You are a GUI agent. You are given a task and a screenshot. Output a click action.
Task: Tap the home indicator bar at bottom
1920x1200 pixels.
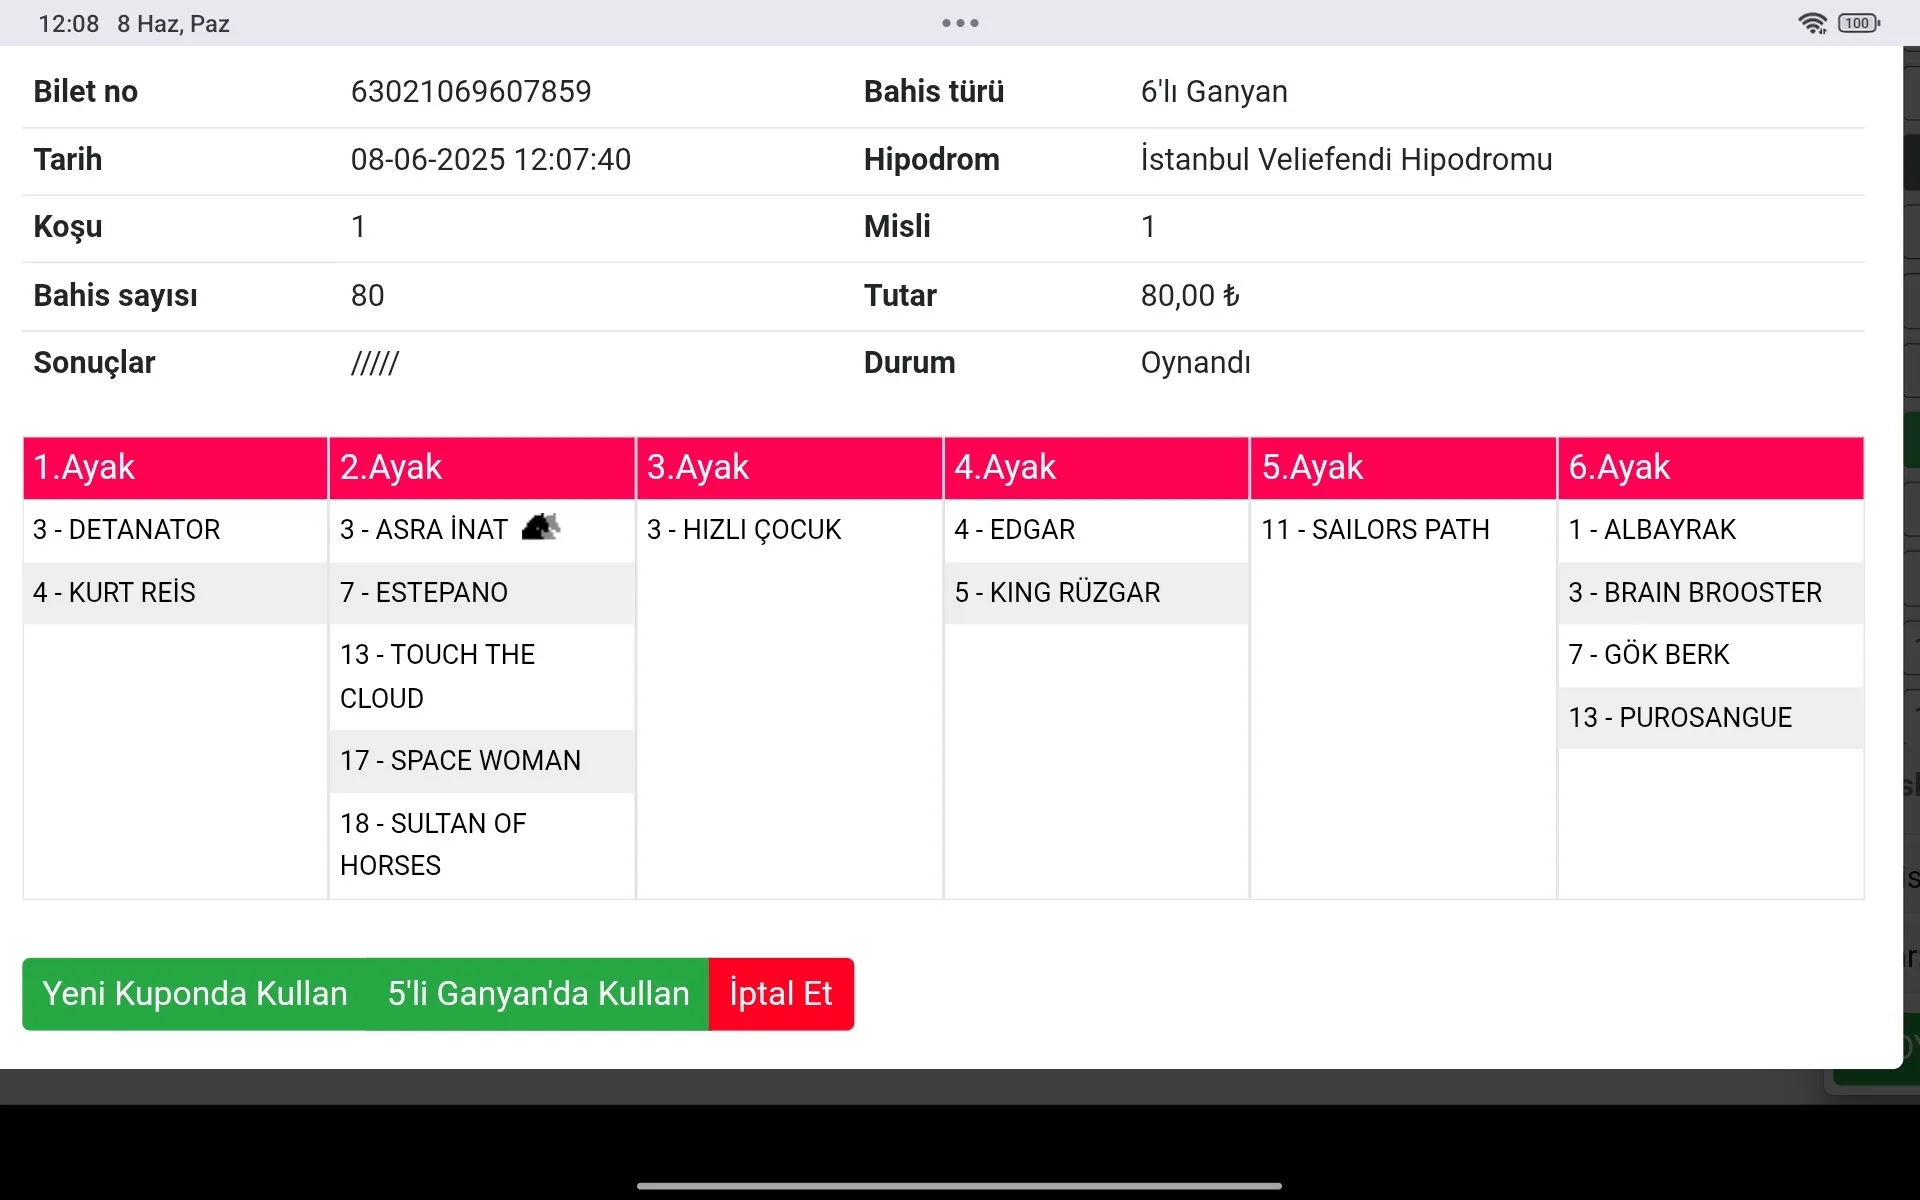click(x=959, y=1186)
